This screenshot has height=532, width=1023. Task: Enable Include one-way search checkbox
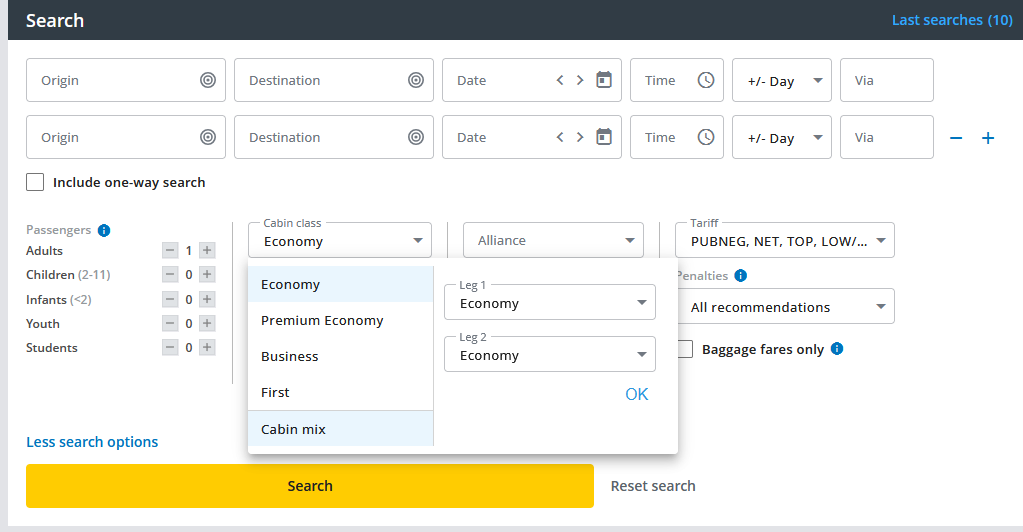(x=36, y=182)
